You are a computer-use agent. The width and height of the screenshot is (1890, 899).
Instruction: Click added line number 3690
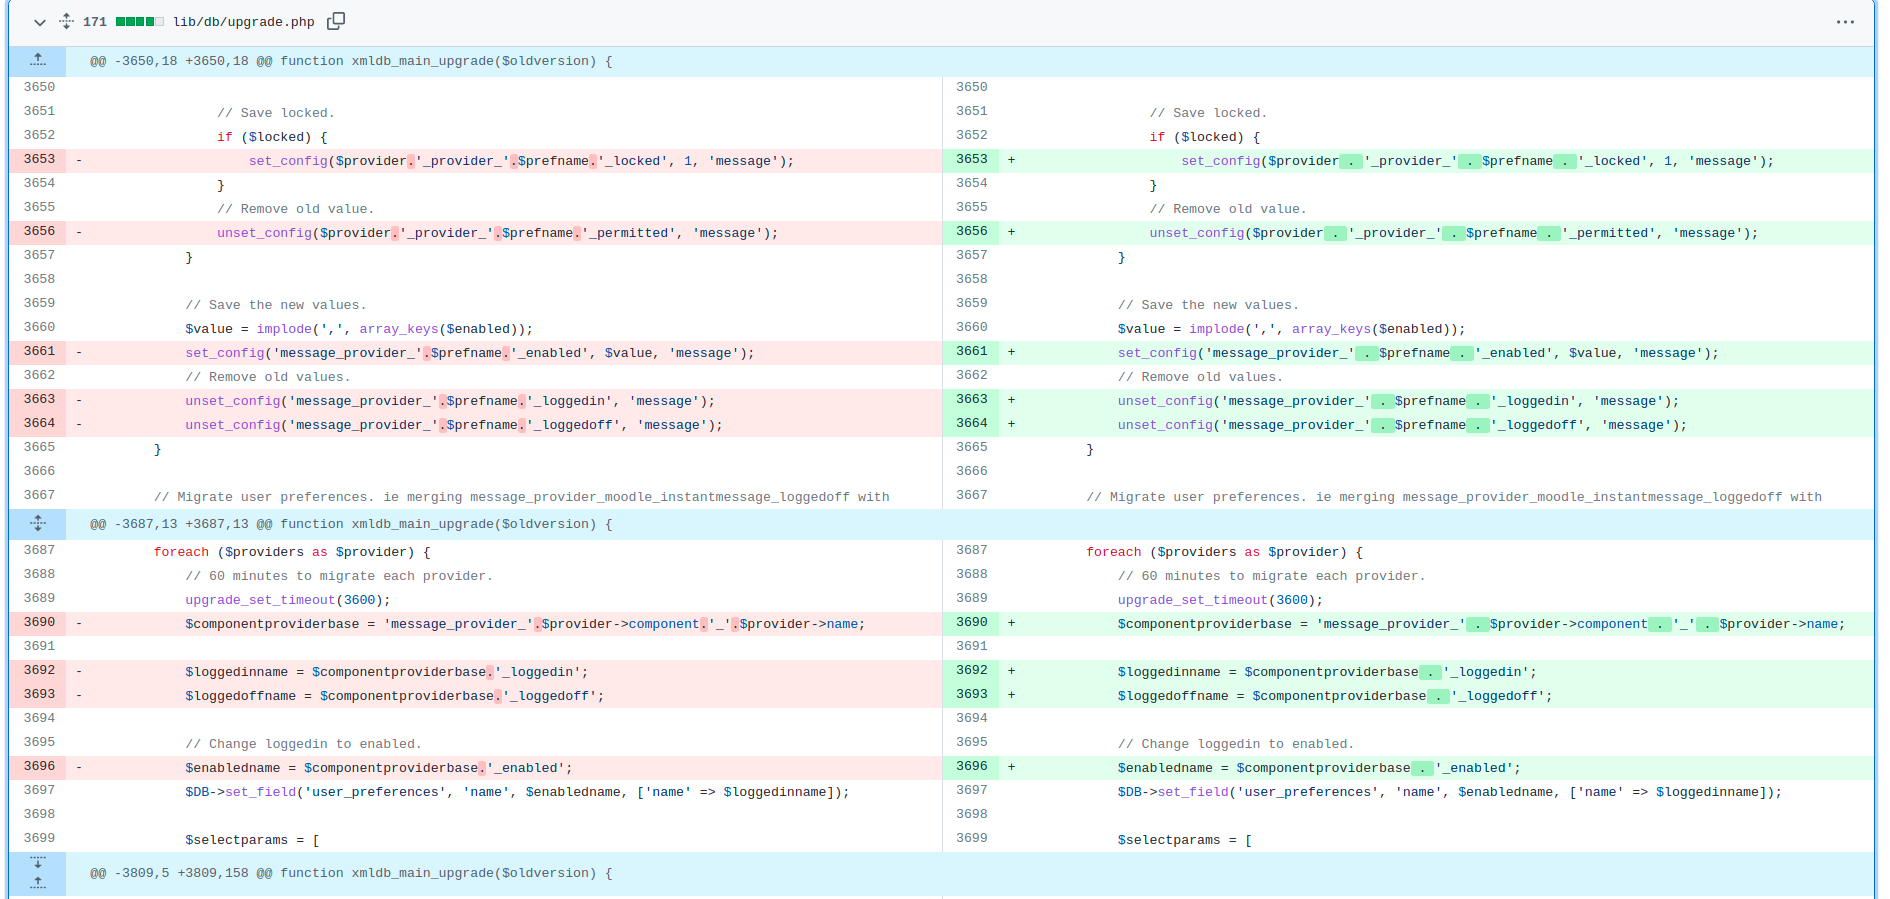[x=971, y=623]
